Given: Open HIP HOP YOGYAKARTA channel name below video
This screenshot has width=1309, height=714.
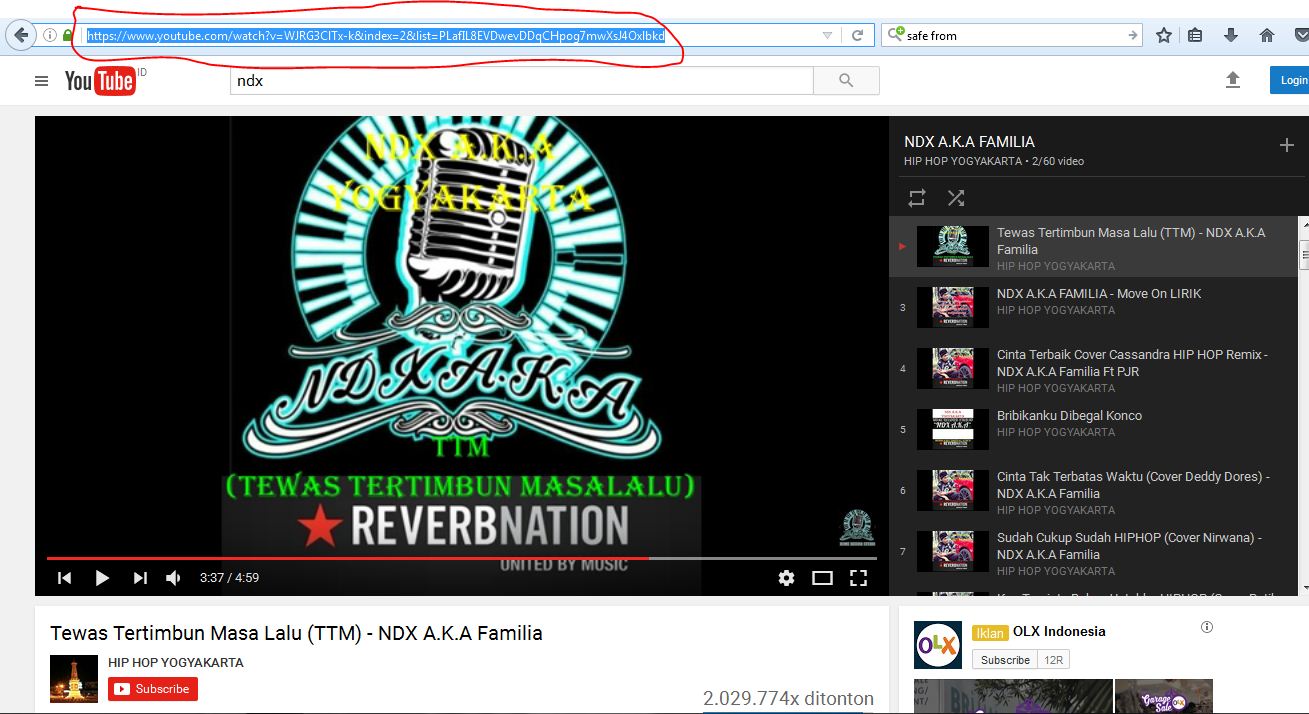Looking at the screenshot, I should 176,662.
